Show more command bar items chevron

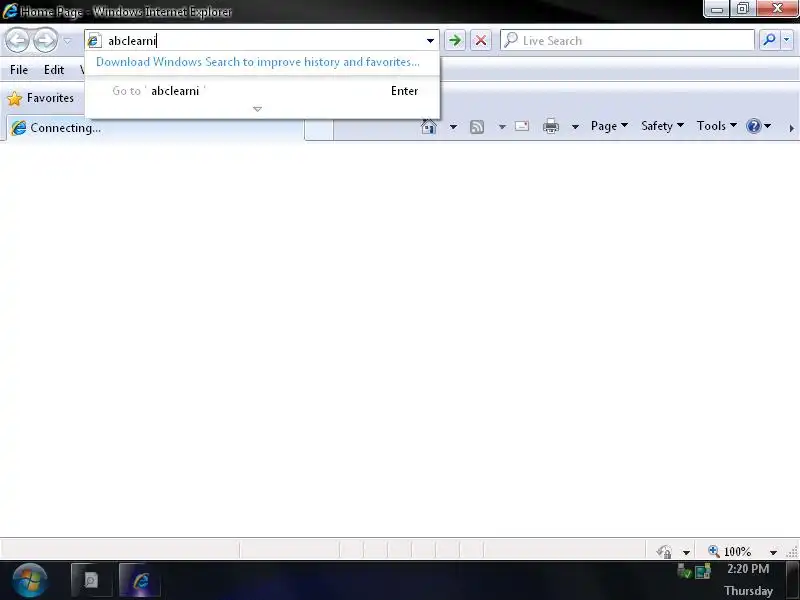(791, 128)
